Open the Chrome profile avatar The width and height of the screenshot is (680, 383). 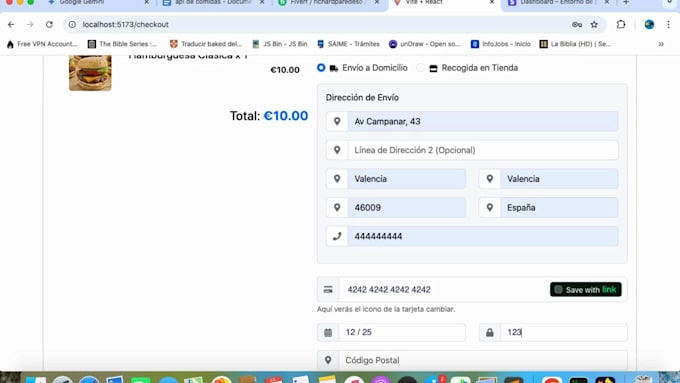click(x=649, y=24)
